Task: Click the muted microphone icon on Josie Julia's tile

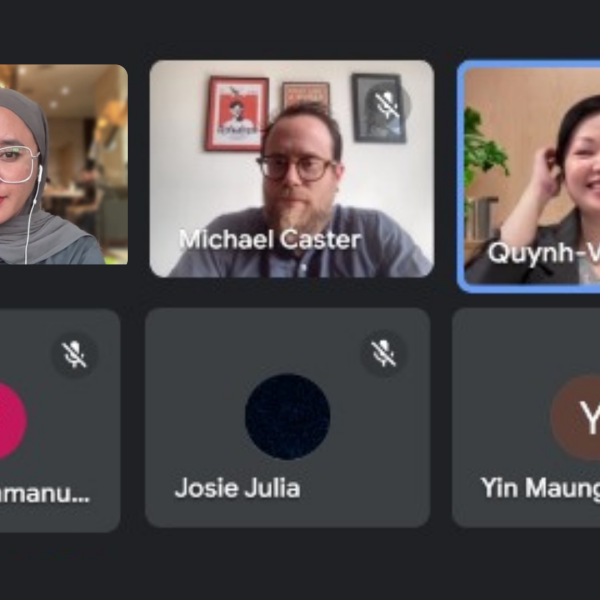Action: (383, 353)
